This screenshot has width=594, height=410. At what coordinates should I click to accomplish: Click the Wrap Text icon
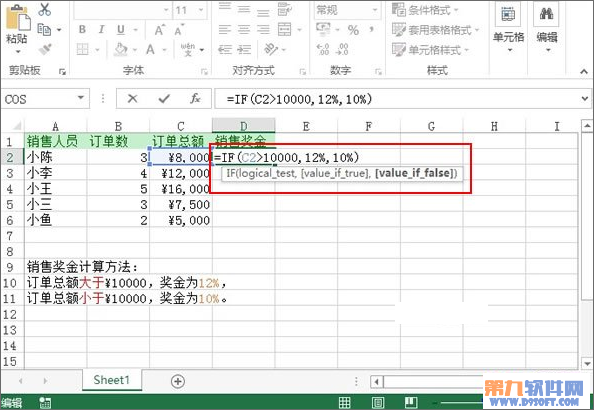coord(284,9)
